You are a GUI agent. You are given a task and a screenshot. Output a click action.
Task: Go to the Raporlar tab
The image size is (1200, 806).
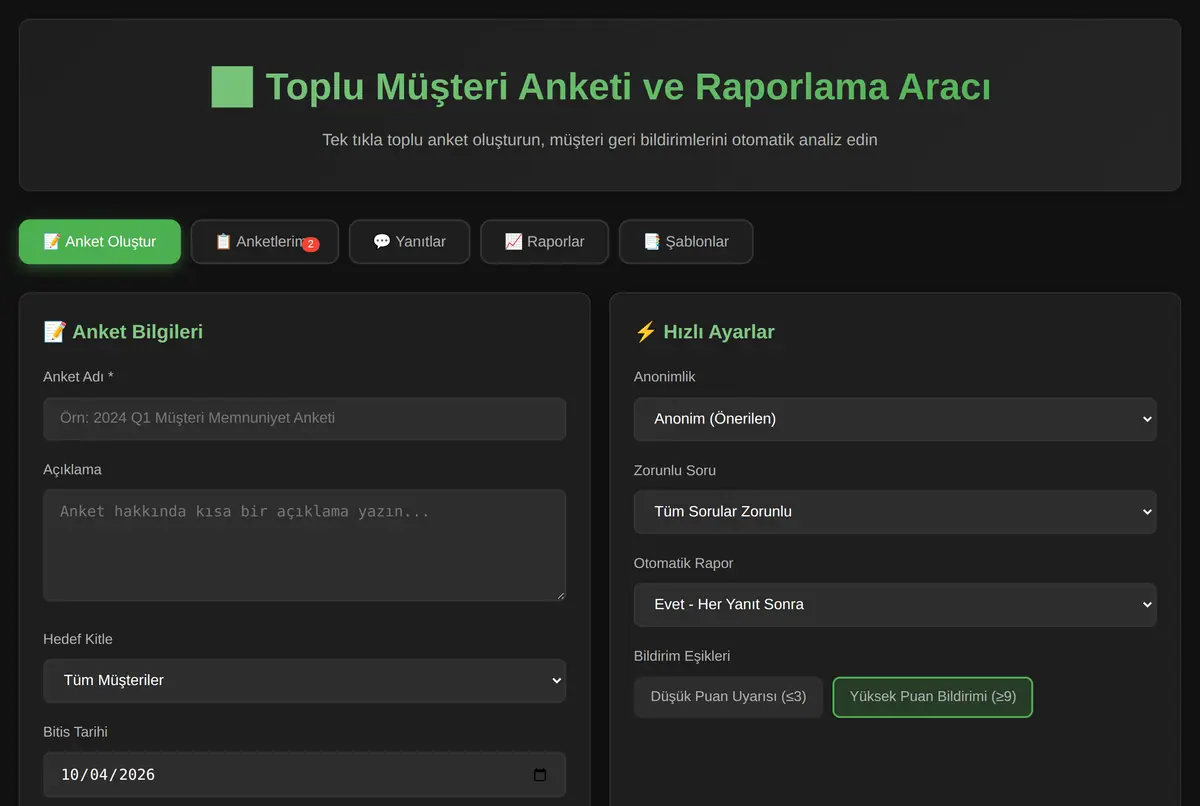tap(544, 242)
